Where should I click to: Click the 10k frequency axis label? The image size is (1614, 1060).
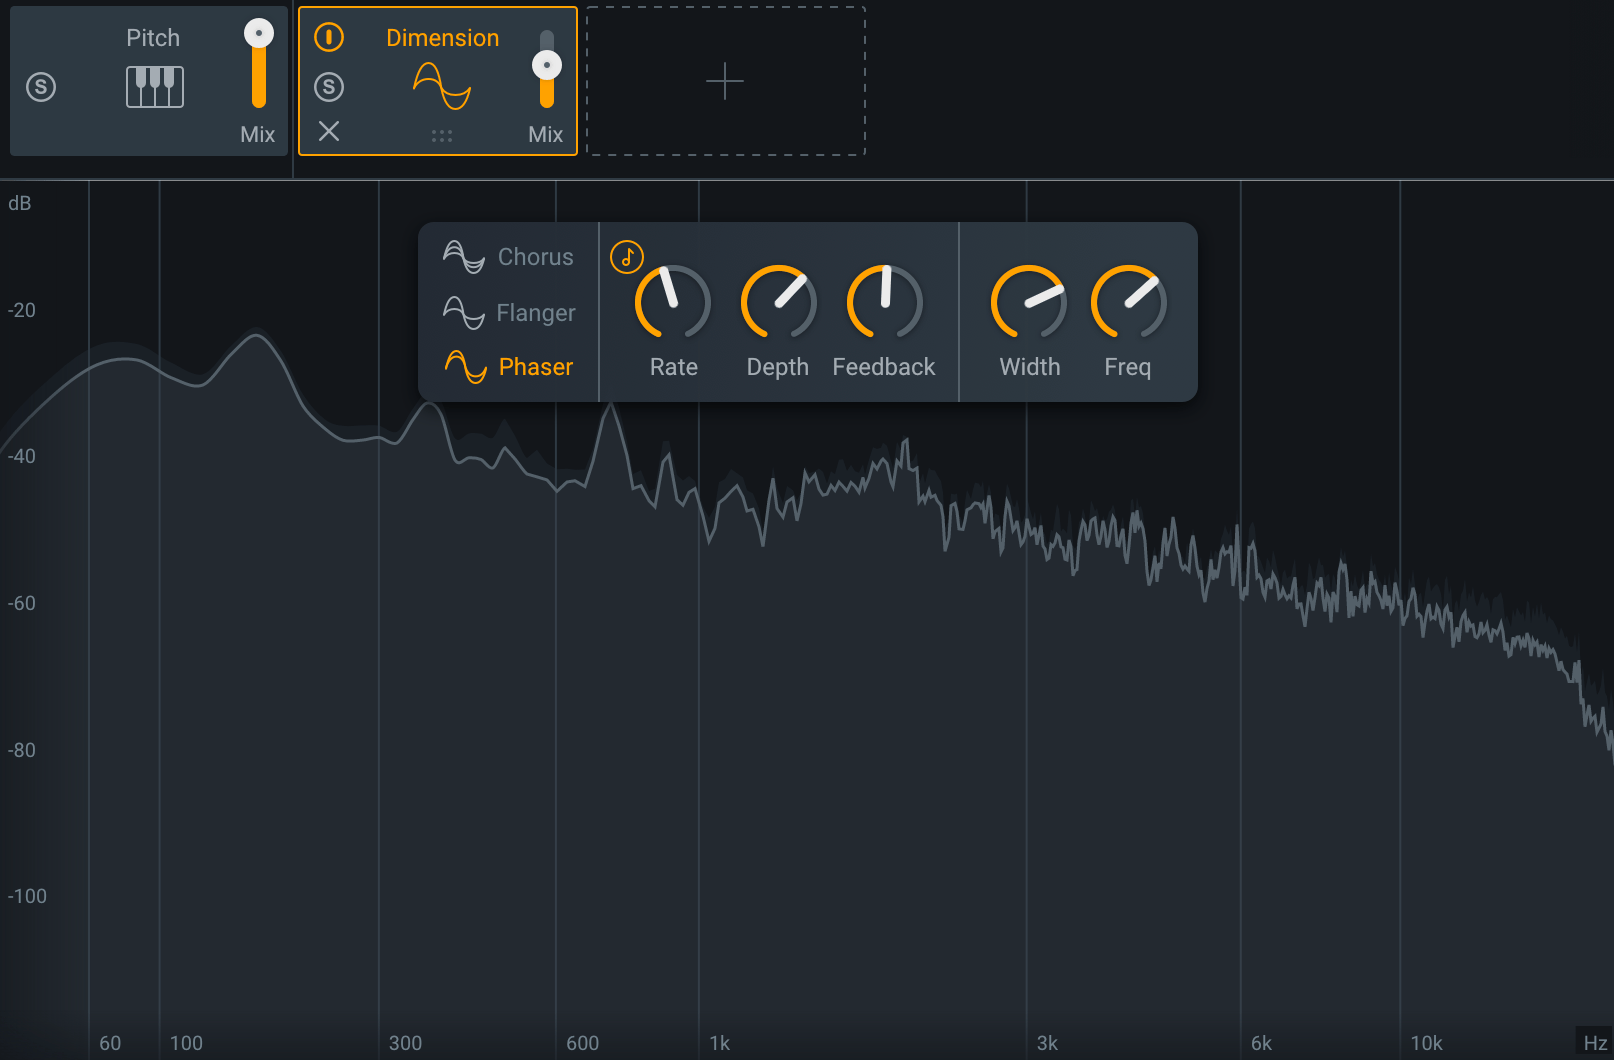1427,1043
